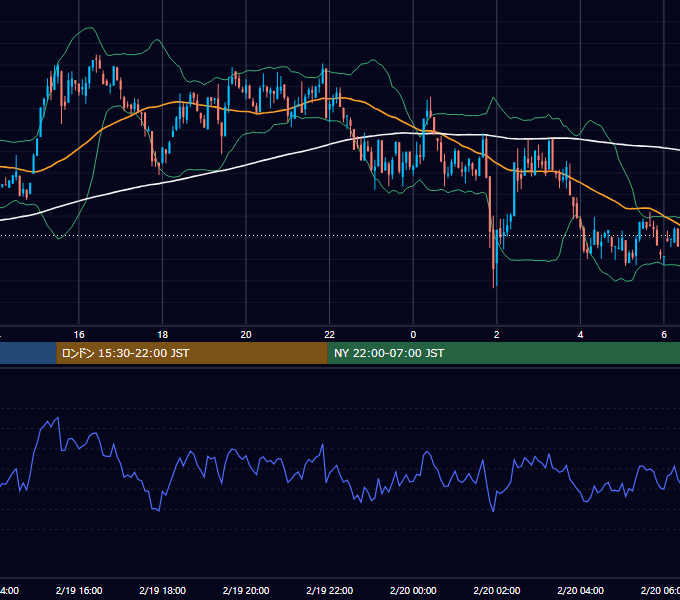
Task: Click the 2 hour axis label
Action: coord(497,335)
